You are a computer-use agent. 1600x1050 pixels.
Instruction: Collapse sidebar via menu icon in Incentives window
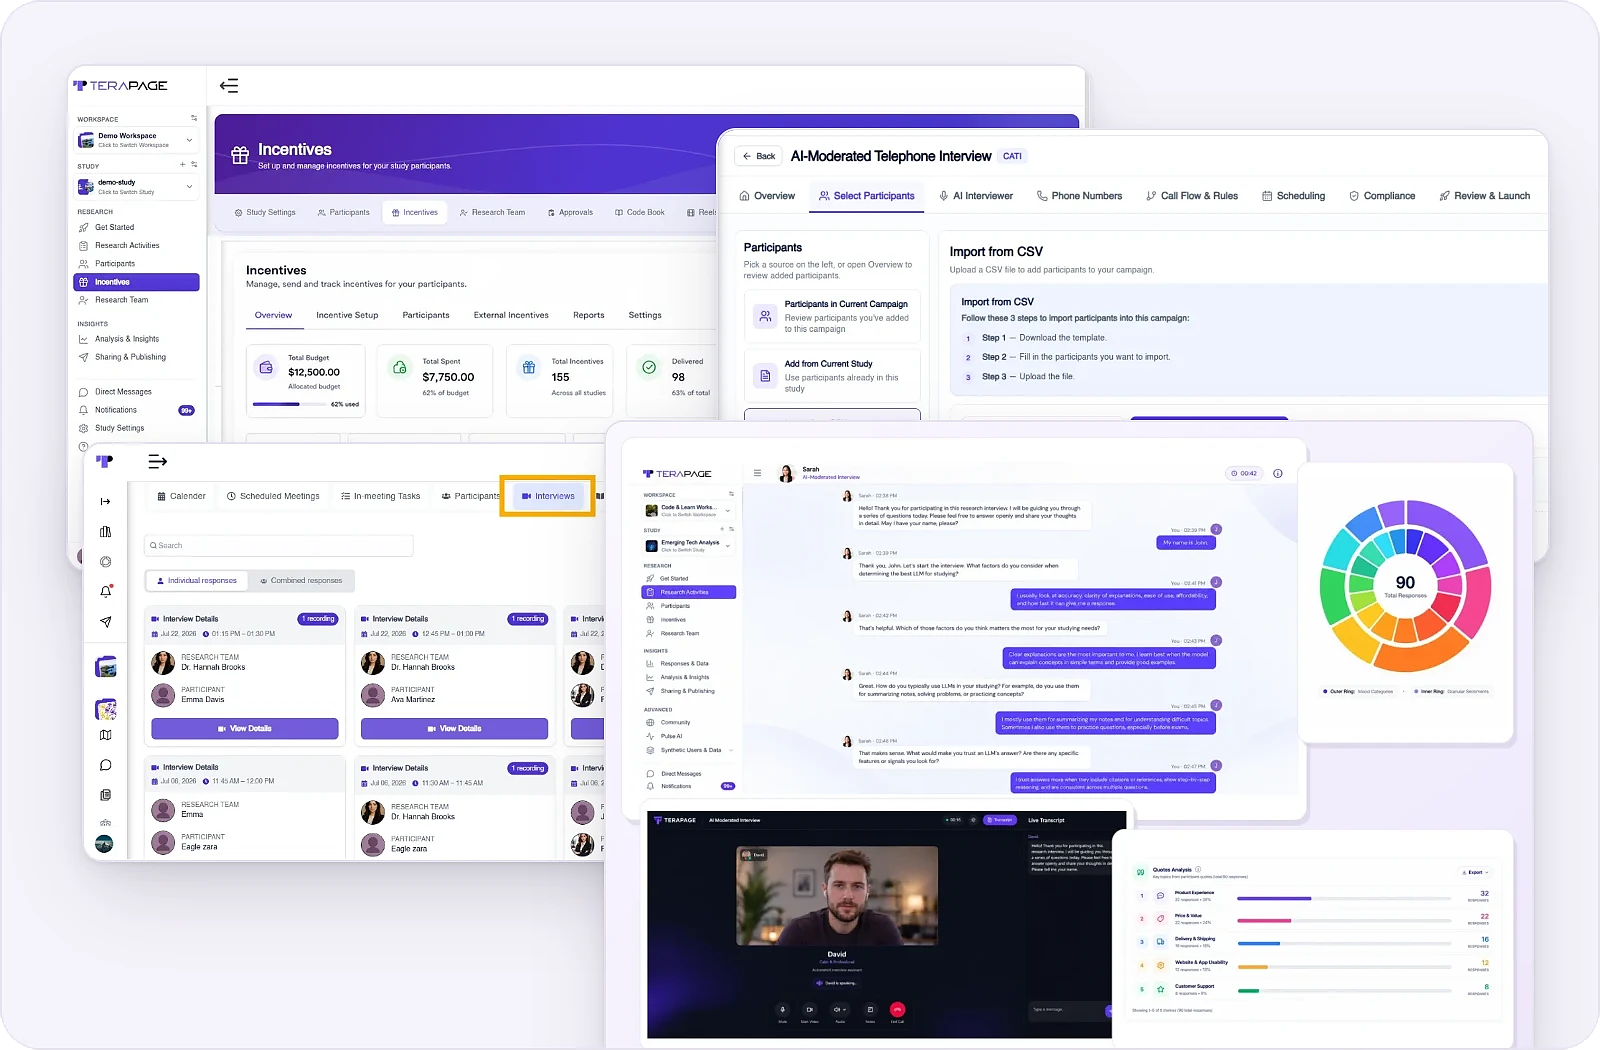pyautogui.click(x=229, y=86)
